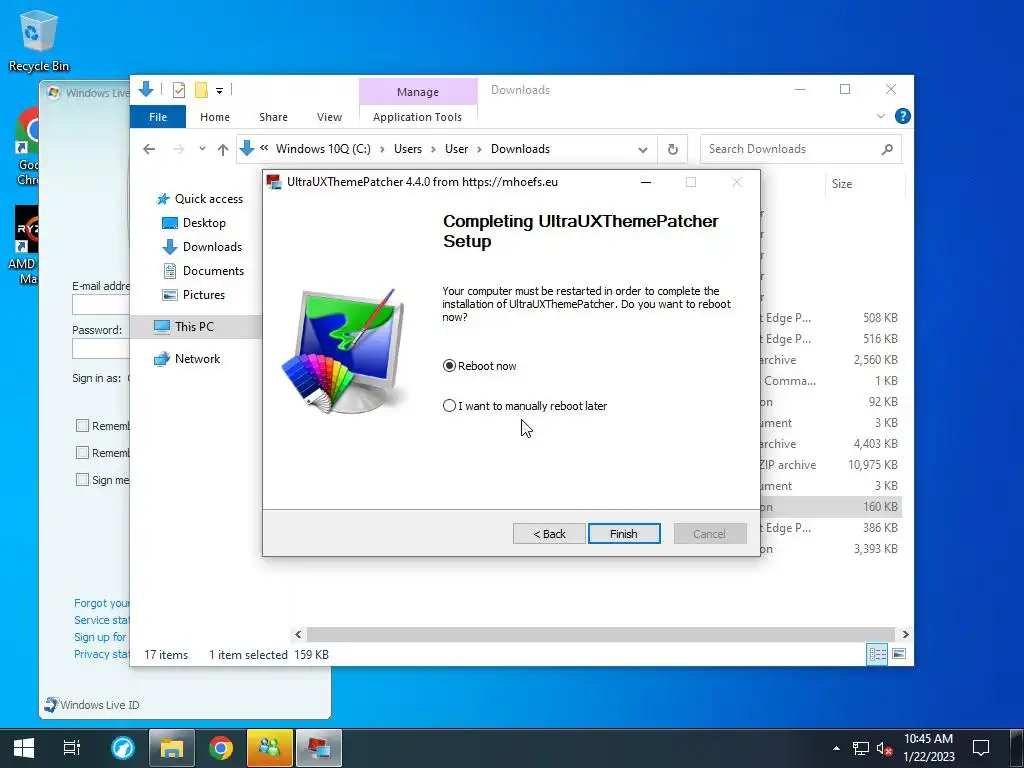Click the User breadcrumb segment

[x=456, y=149]
